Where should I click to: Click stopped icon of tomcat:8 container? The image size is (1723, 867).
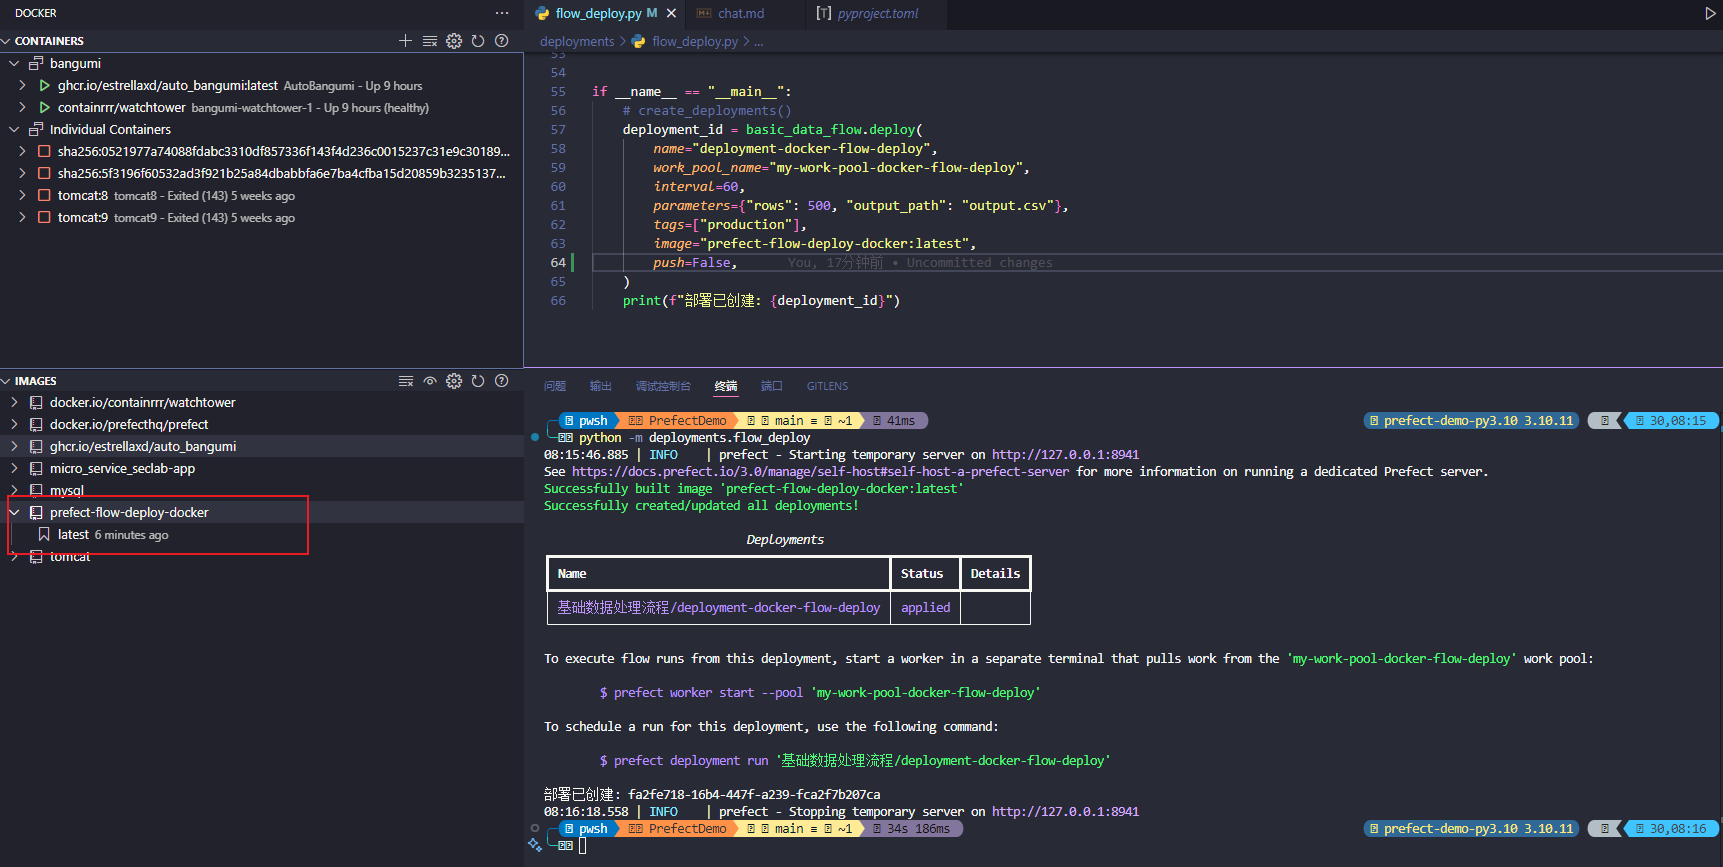coord(44,196)
